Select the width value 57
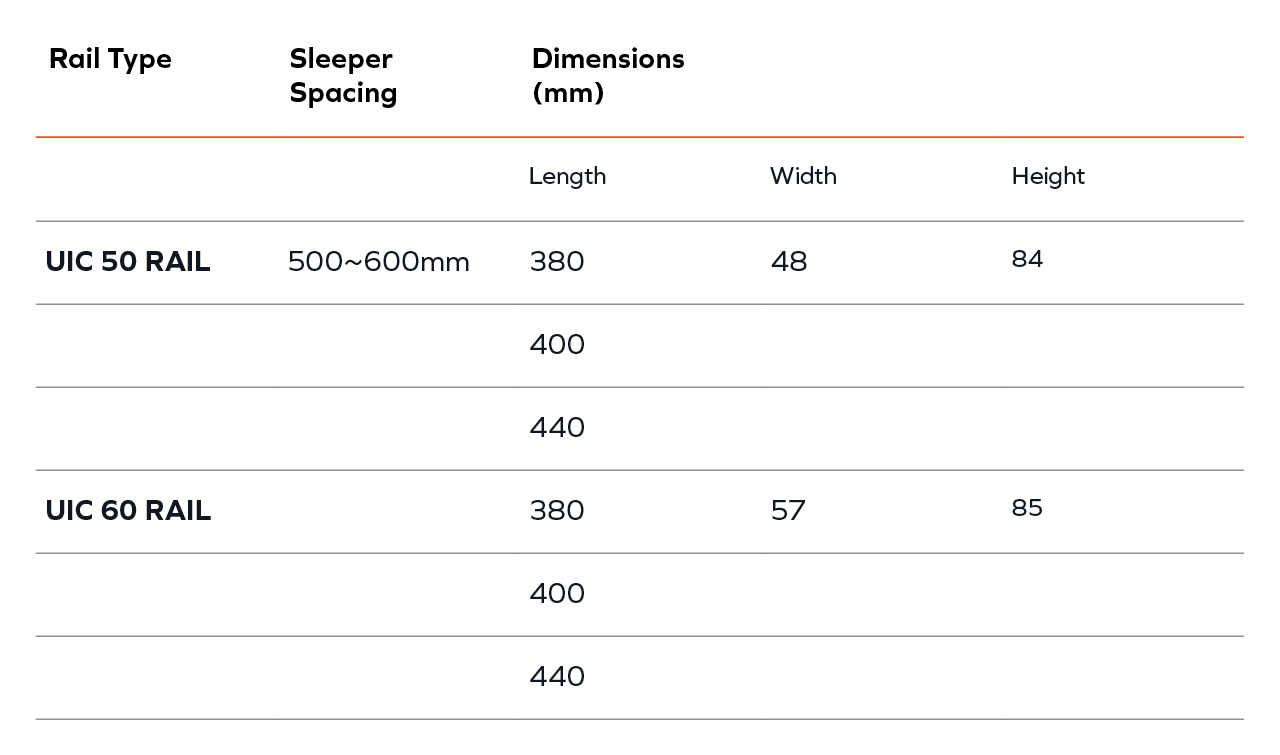This screenshot has width=1280, height=755. 788,511
